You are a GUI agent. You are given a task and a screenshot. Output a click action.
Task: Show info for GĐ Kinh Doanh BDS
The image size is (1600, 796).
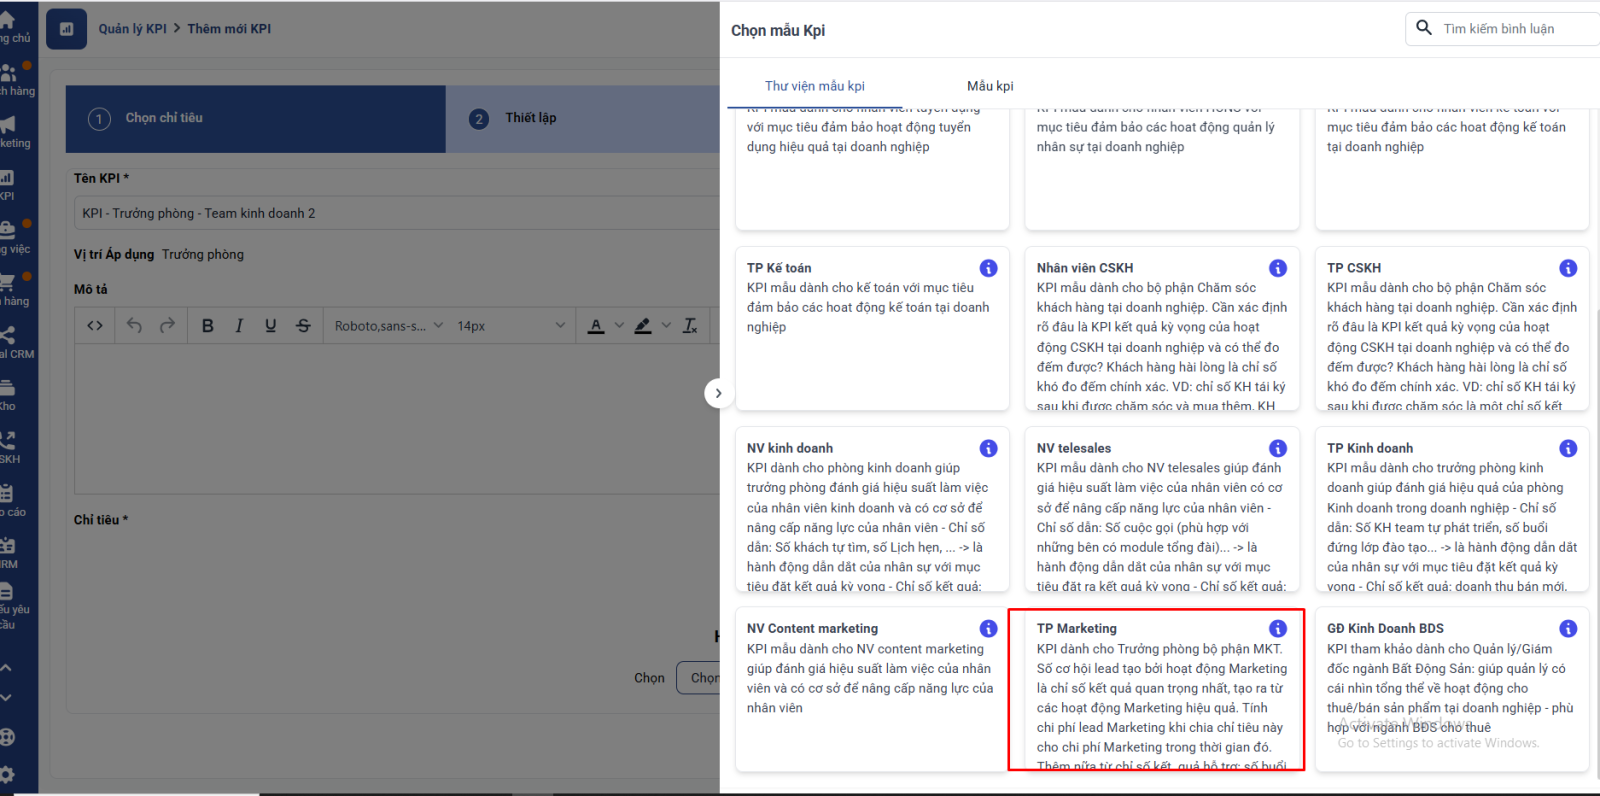click(x=1567, y=628)
